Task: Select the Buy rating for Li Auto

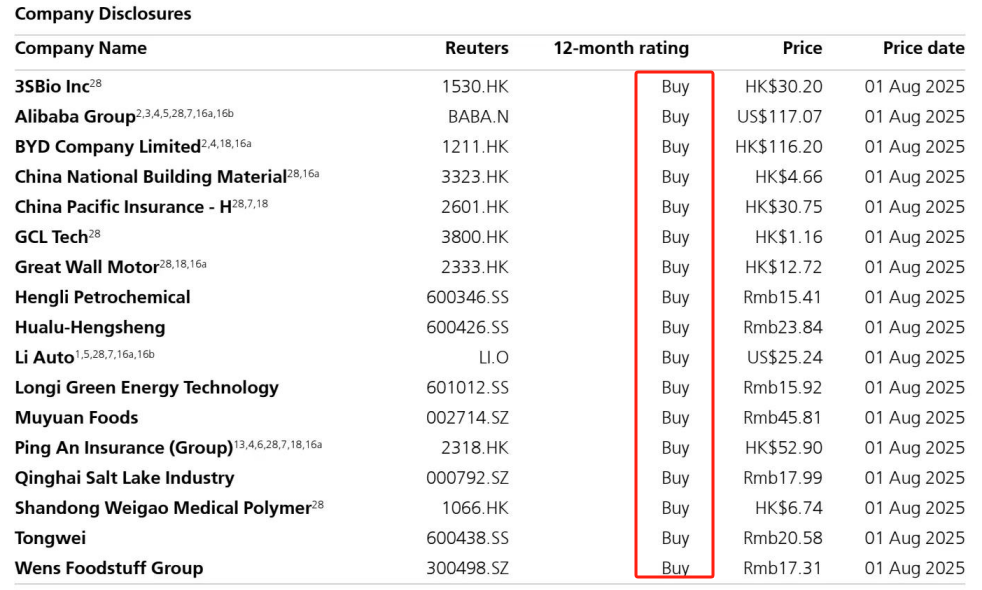Action: click(675, 357)
